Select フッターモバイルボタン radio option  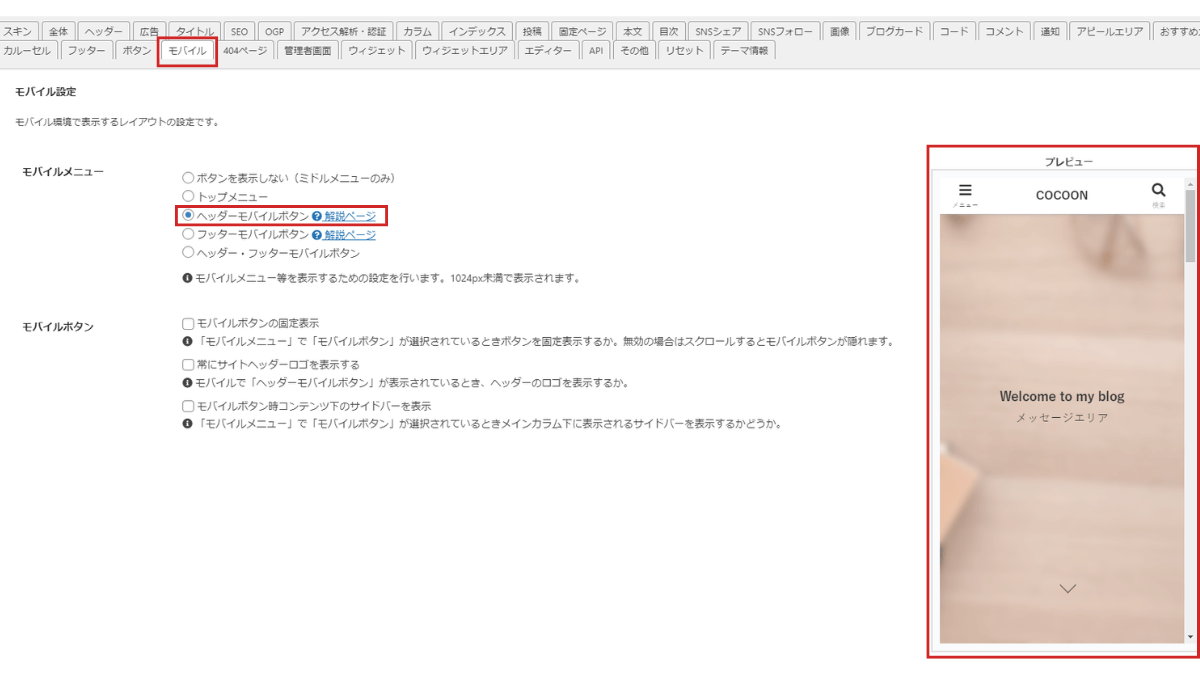[x=188, y=235]
